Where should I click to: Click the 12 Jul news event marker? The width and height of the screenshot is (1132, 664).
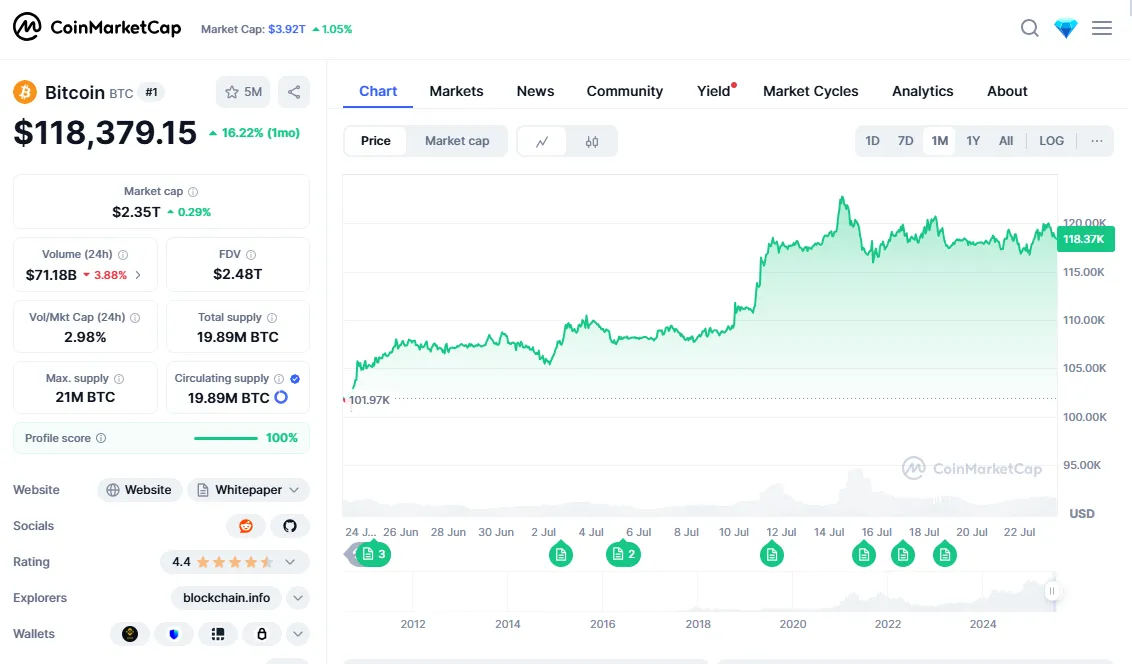pyautogui.click(x=771, y=554)
